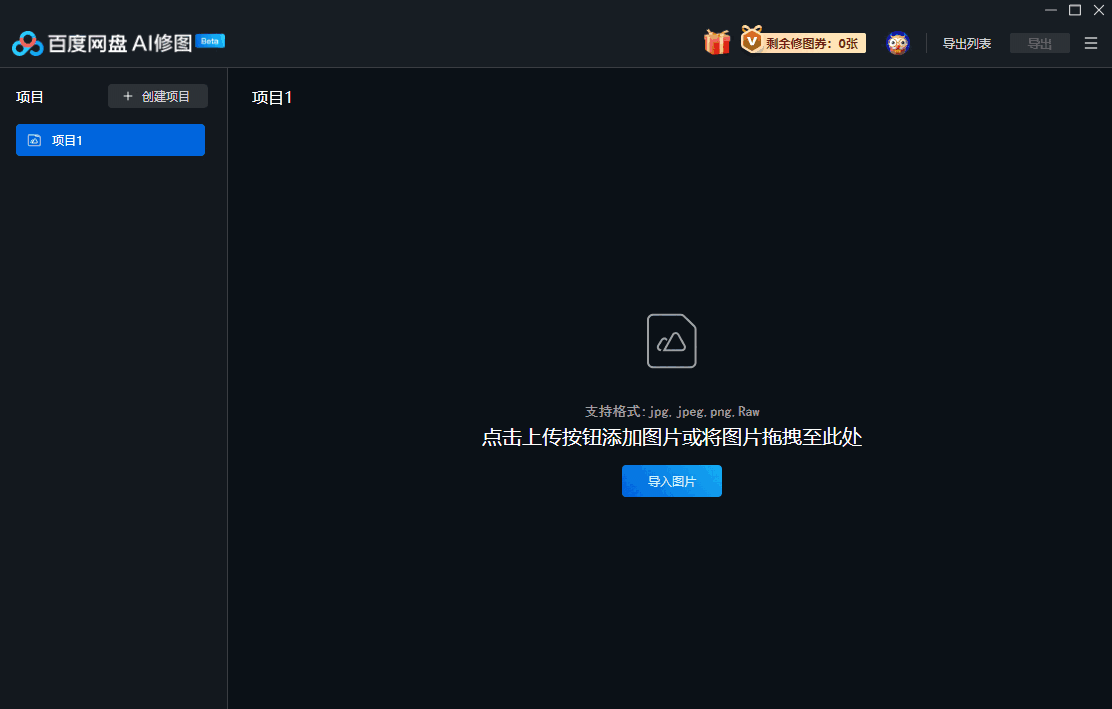
Task: Select the 项目1 tab header
Action: [271, 97]
